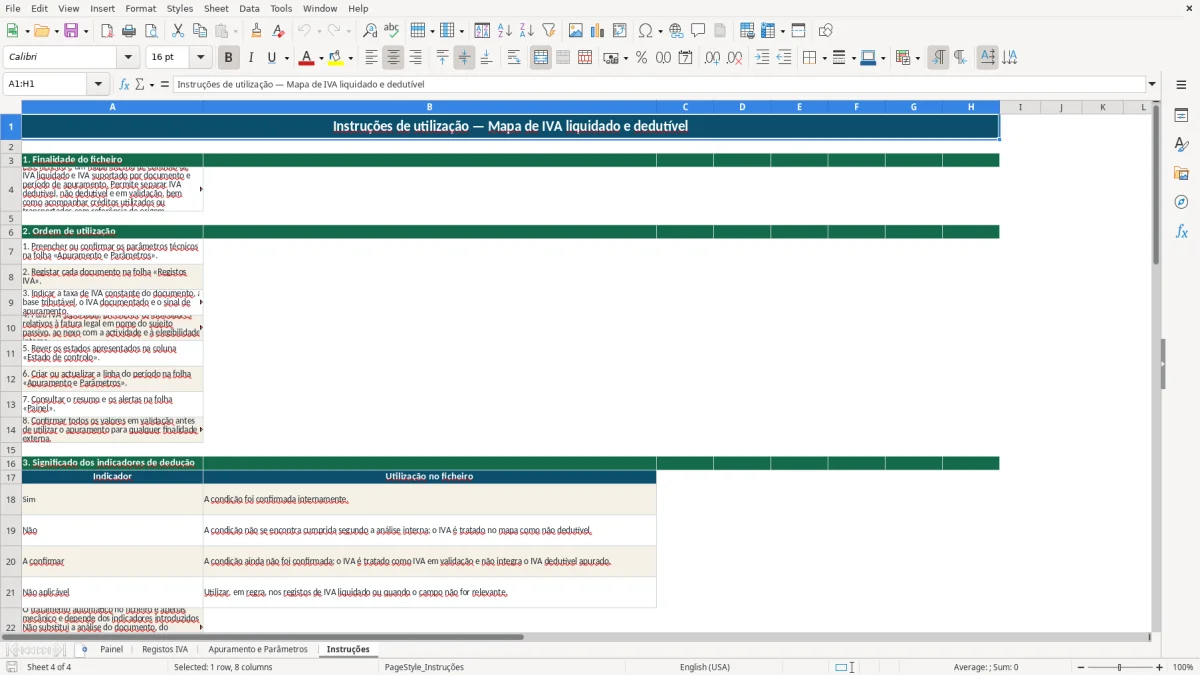1200x675 pixels.
Task: Toggle Merge and Center Cells
Action: point(541,58)
